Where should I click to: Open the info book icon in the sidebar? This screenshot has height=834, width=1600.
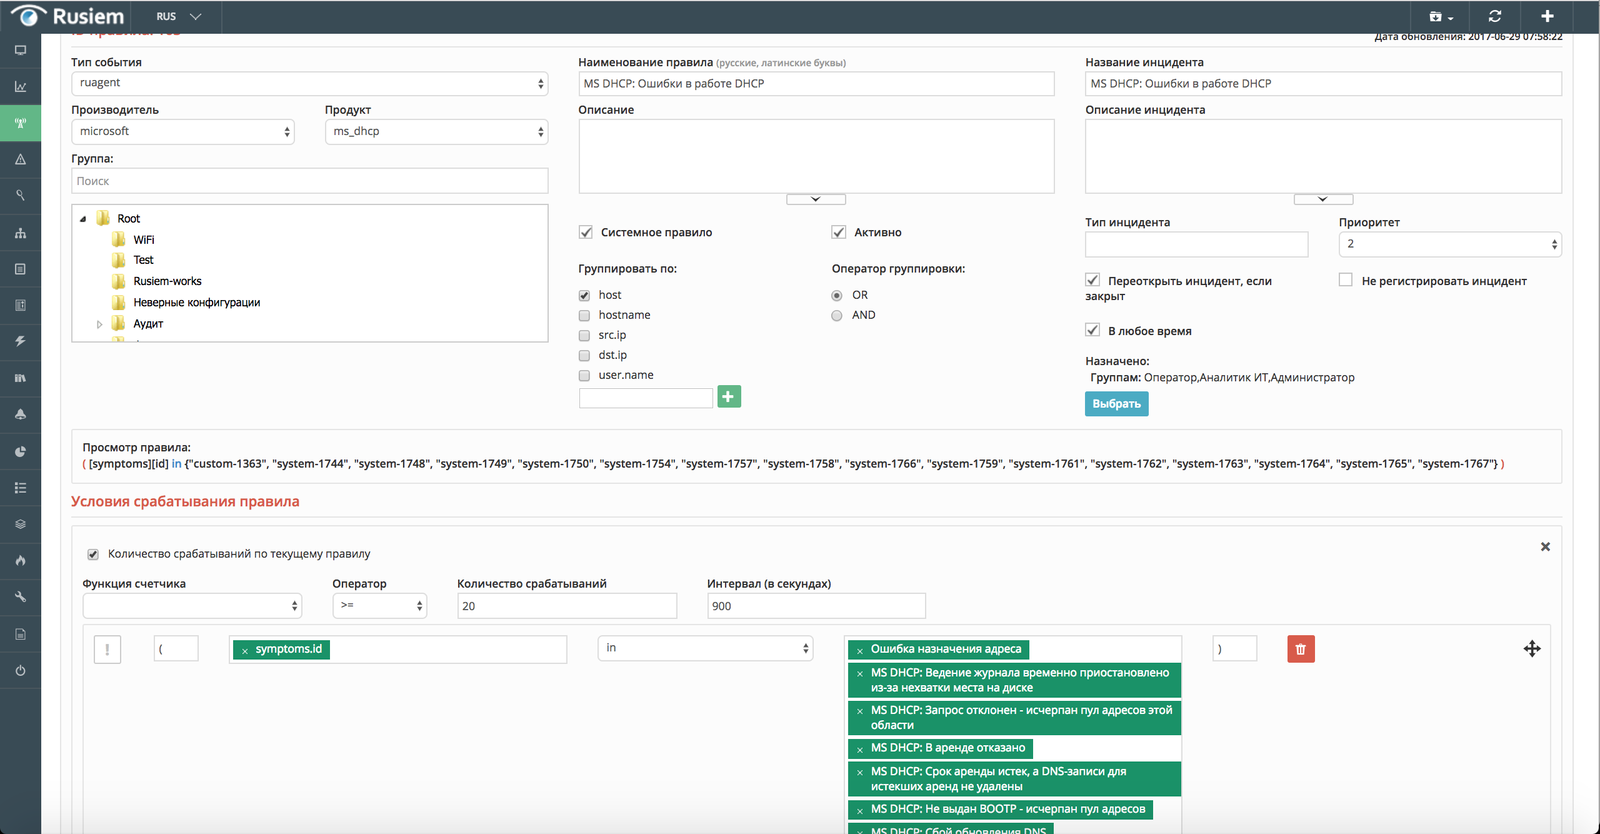(x=20, y=305)
